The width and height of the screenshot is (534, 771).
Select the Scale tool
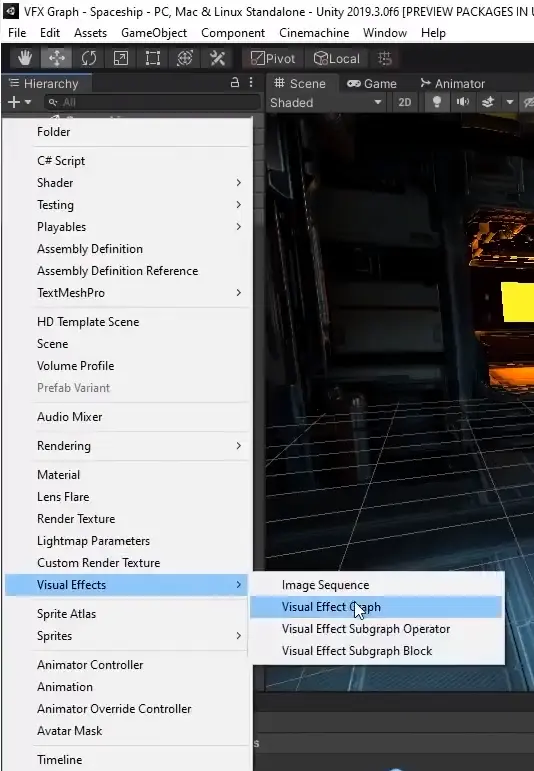coord(121,59)
